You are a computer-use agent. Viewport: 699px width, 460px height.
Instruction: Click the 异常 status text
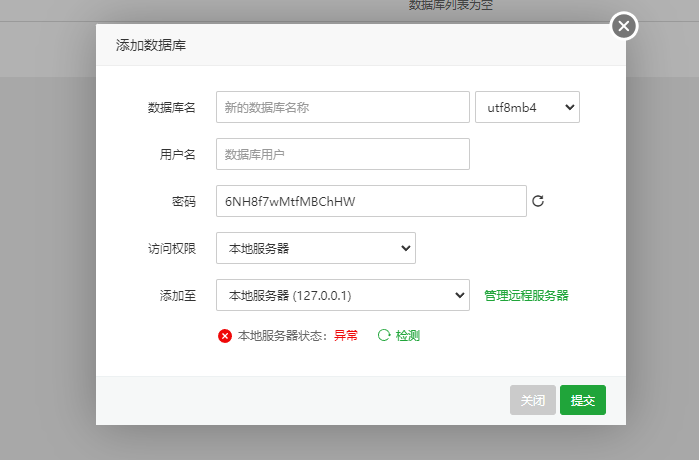click(346, 336)
